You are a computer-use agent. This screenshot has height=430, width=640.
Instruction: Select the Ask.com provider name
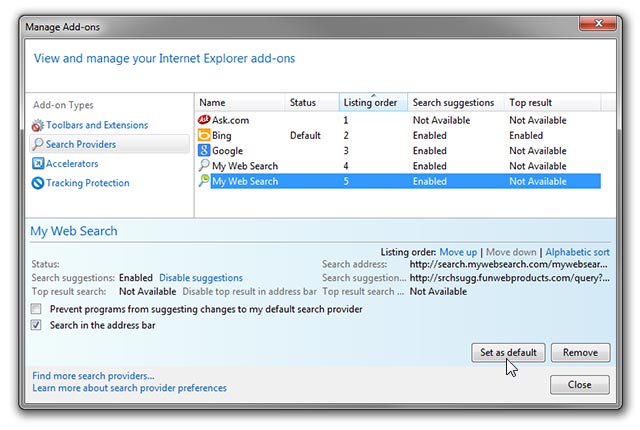[x=230, y=120]
